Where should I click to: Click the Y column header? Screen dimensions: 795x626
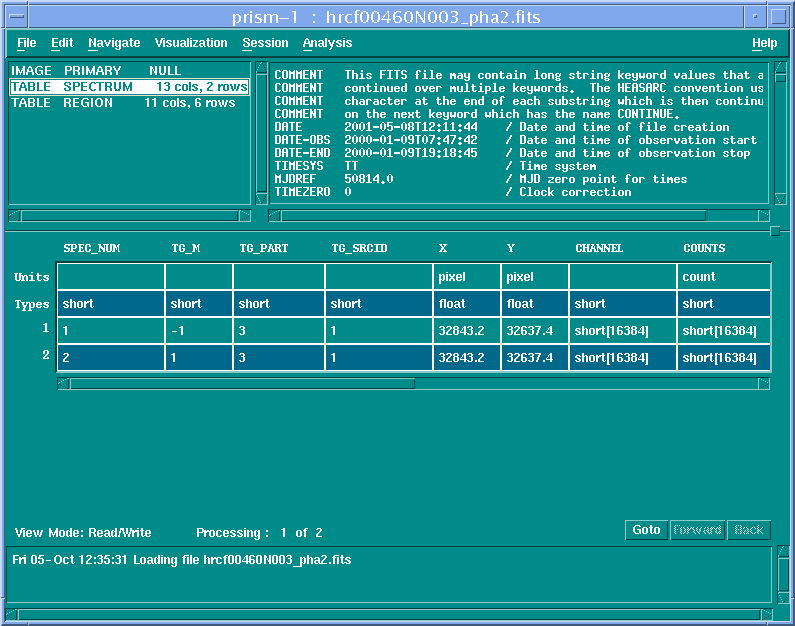[x=511, y=248]
